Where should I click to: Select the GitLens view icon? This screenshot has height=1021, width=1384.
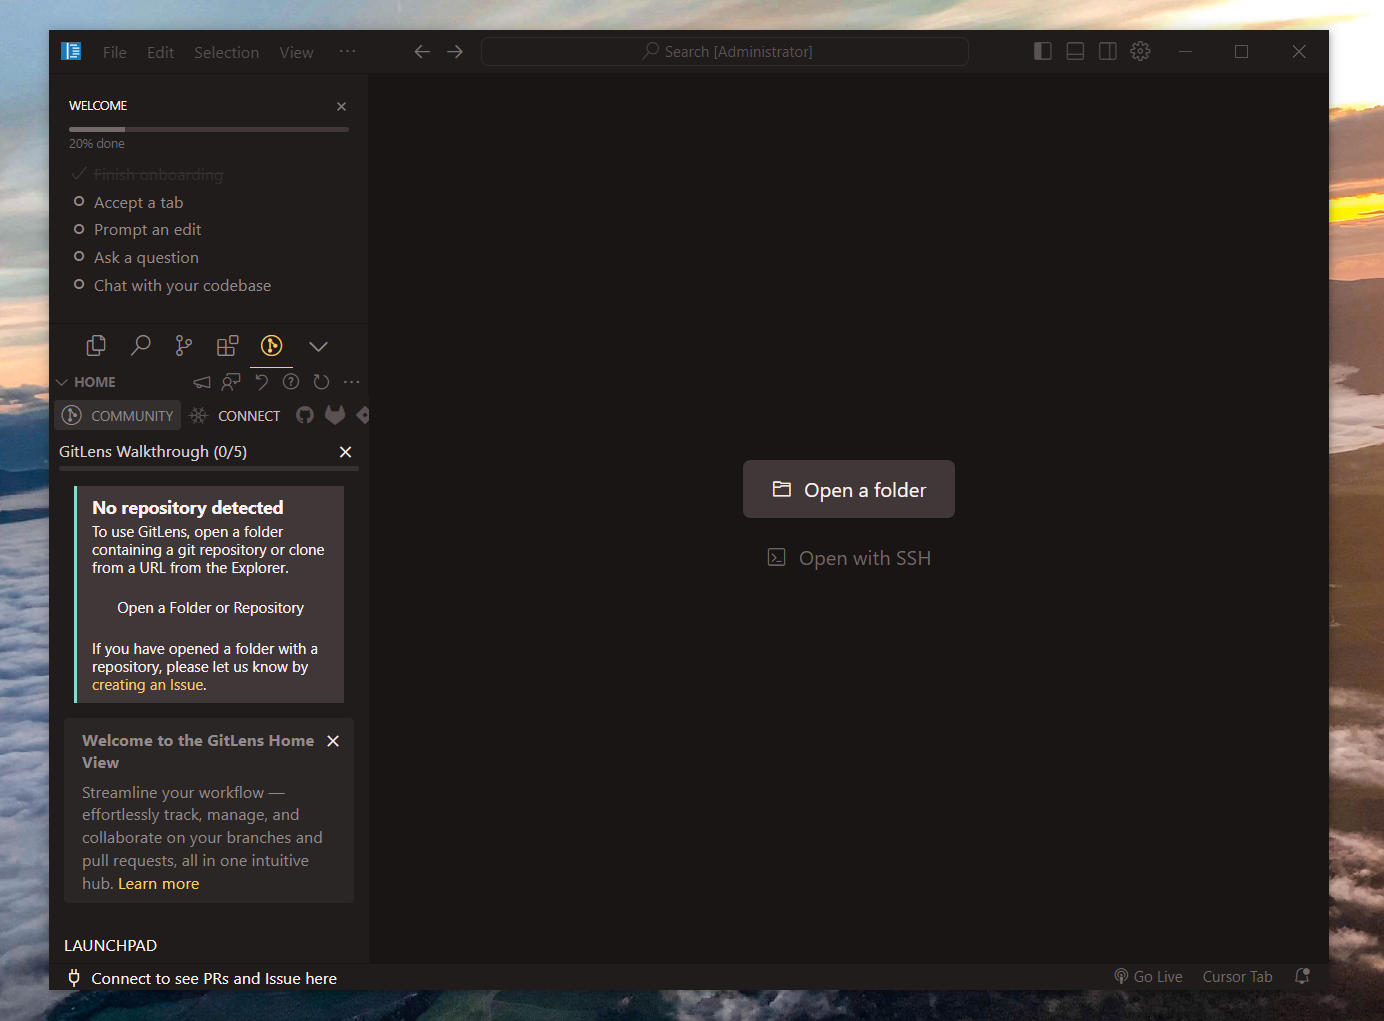[271, 346]
